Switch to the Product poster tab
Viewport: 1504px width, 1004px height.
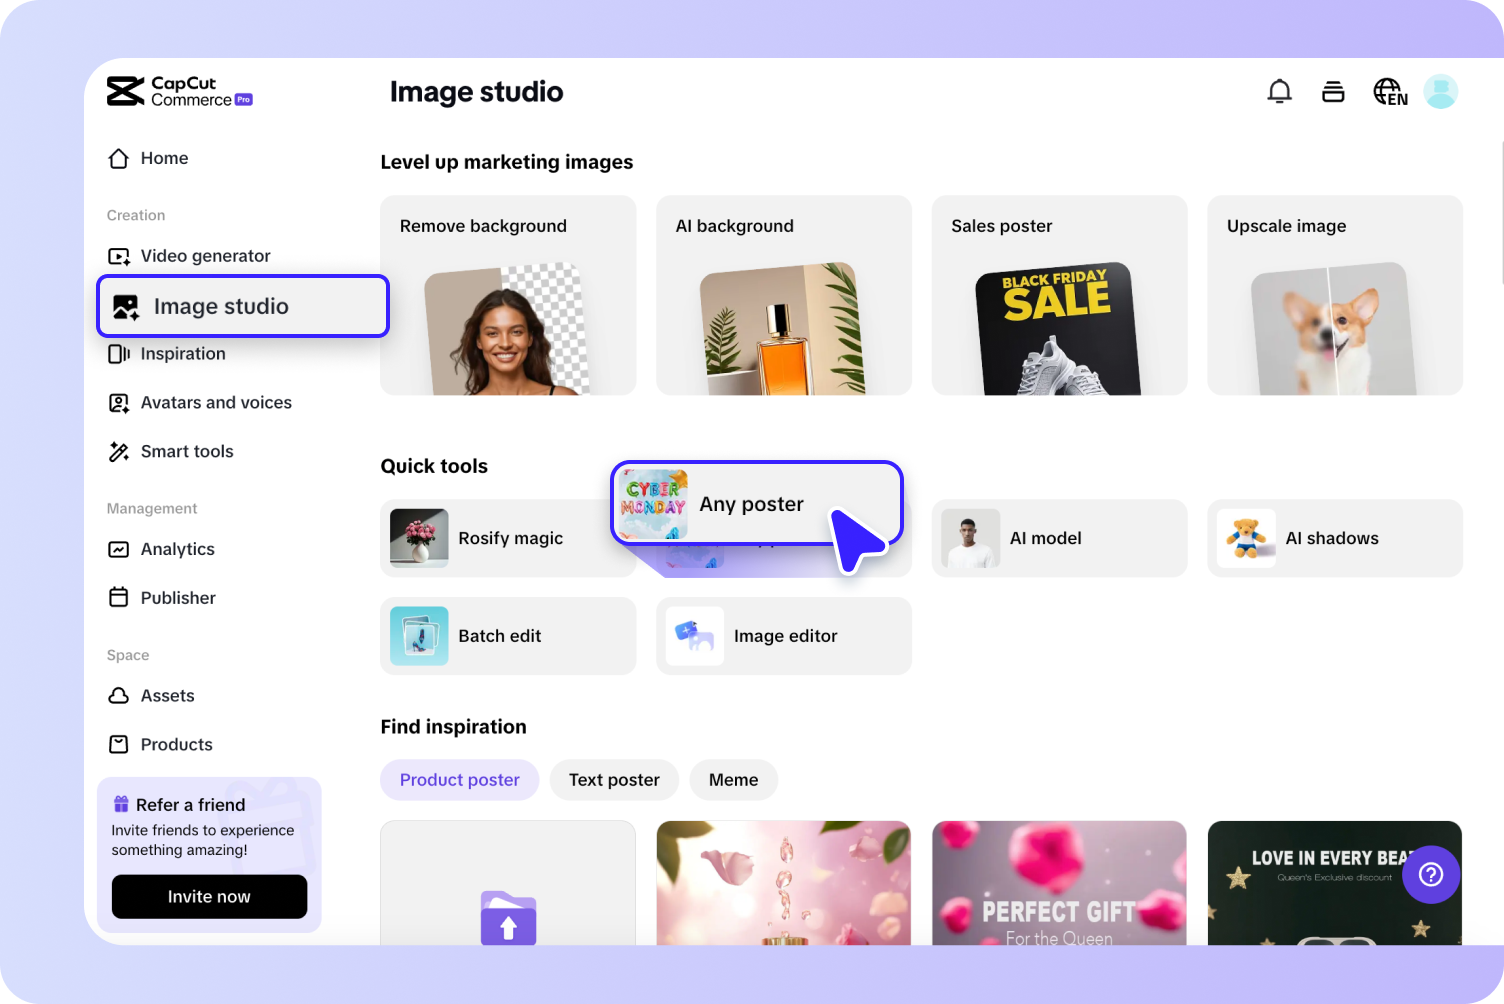coord(460,780)
